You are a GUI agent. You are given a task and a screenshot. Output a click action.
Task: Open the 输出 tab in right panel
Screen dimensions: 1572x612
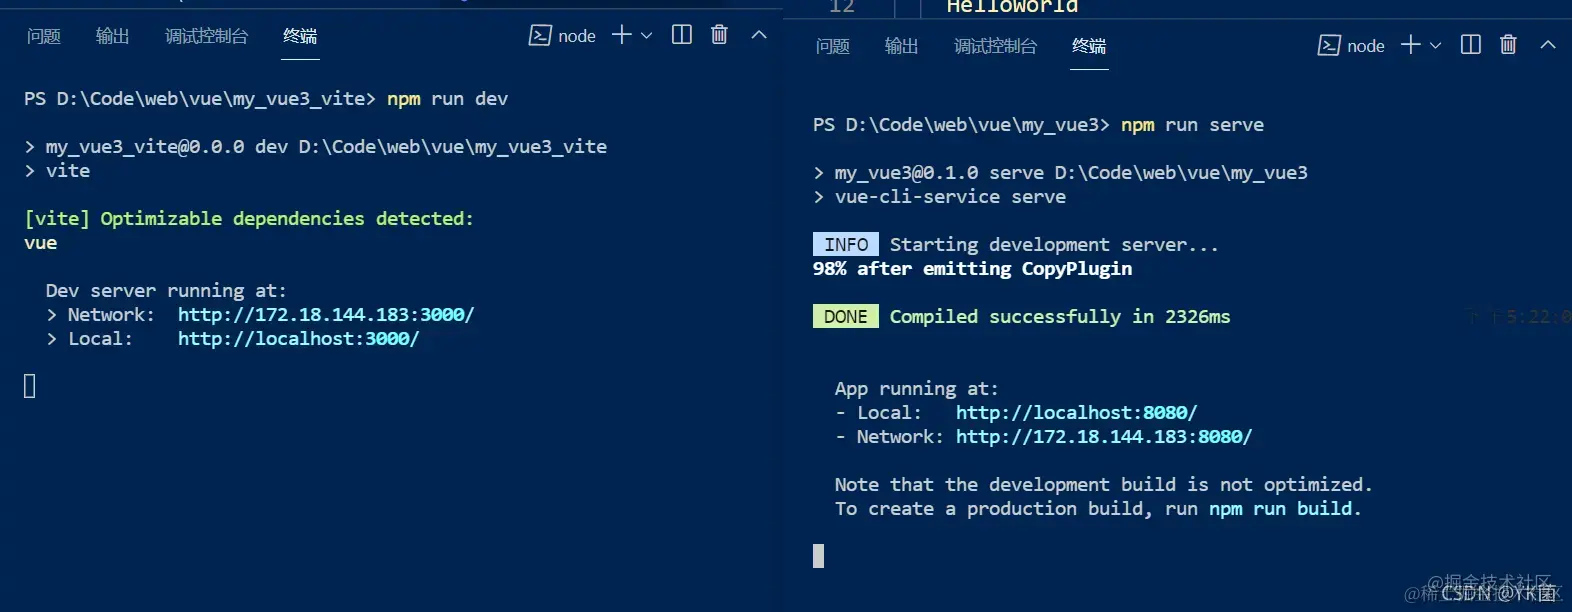click(x=902, y=46)
